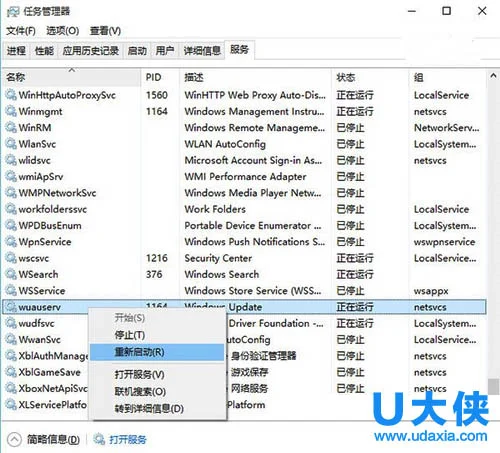Click the Windows Search description cell
Image resolution: width=500 pixels, height=453 pixels.
tap(222, 275)
